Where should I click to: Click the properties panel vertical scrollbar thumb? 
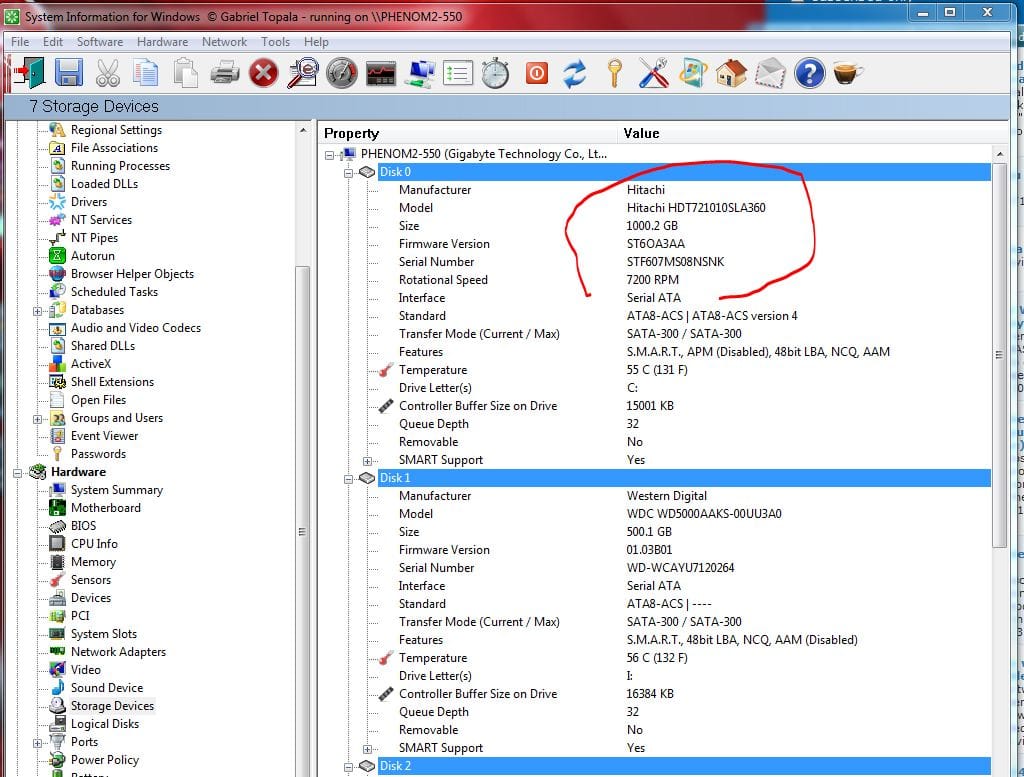(x=999, y=355)
